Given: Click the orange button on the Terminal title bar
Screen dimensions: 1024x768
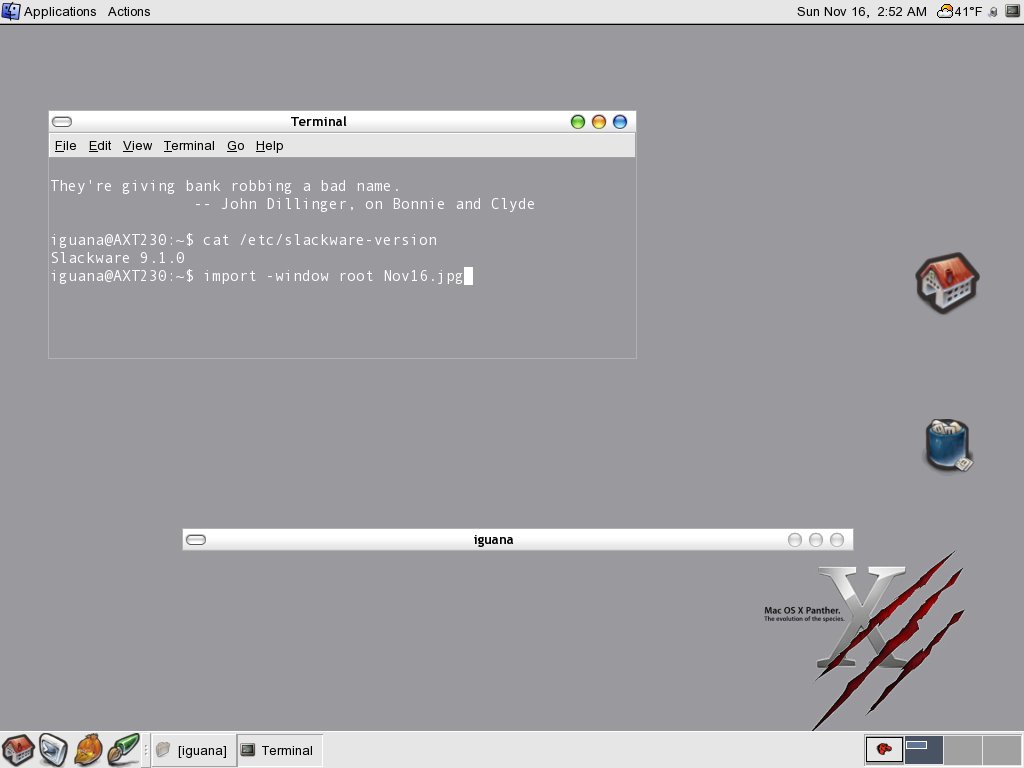Looking at the screenshot, I should tap(599, 121).
